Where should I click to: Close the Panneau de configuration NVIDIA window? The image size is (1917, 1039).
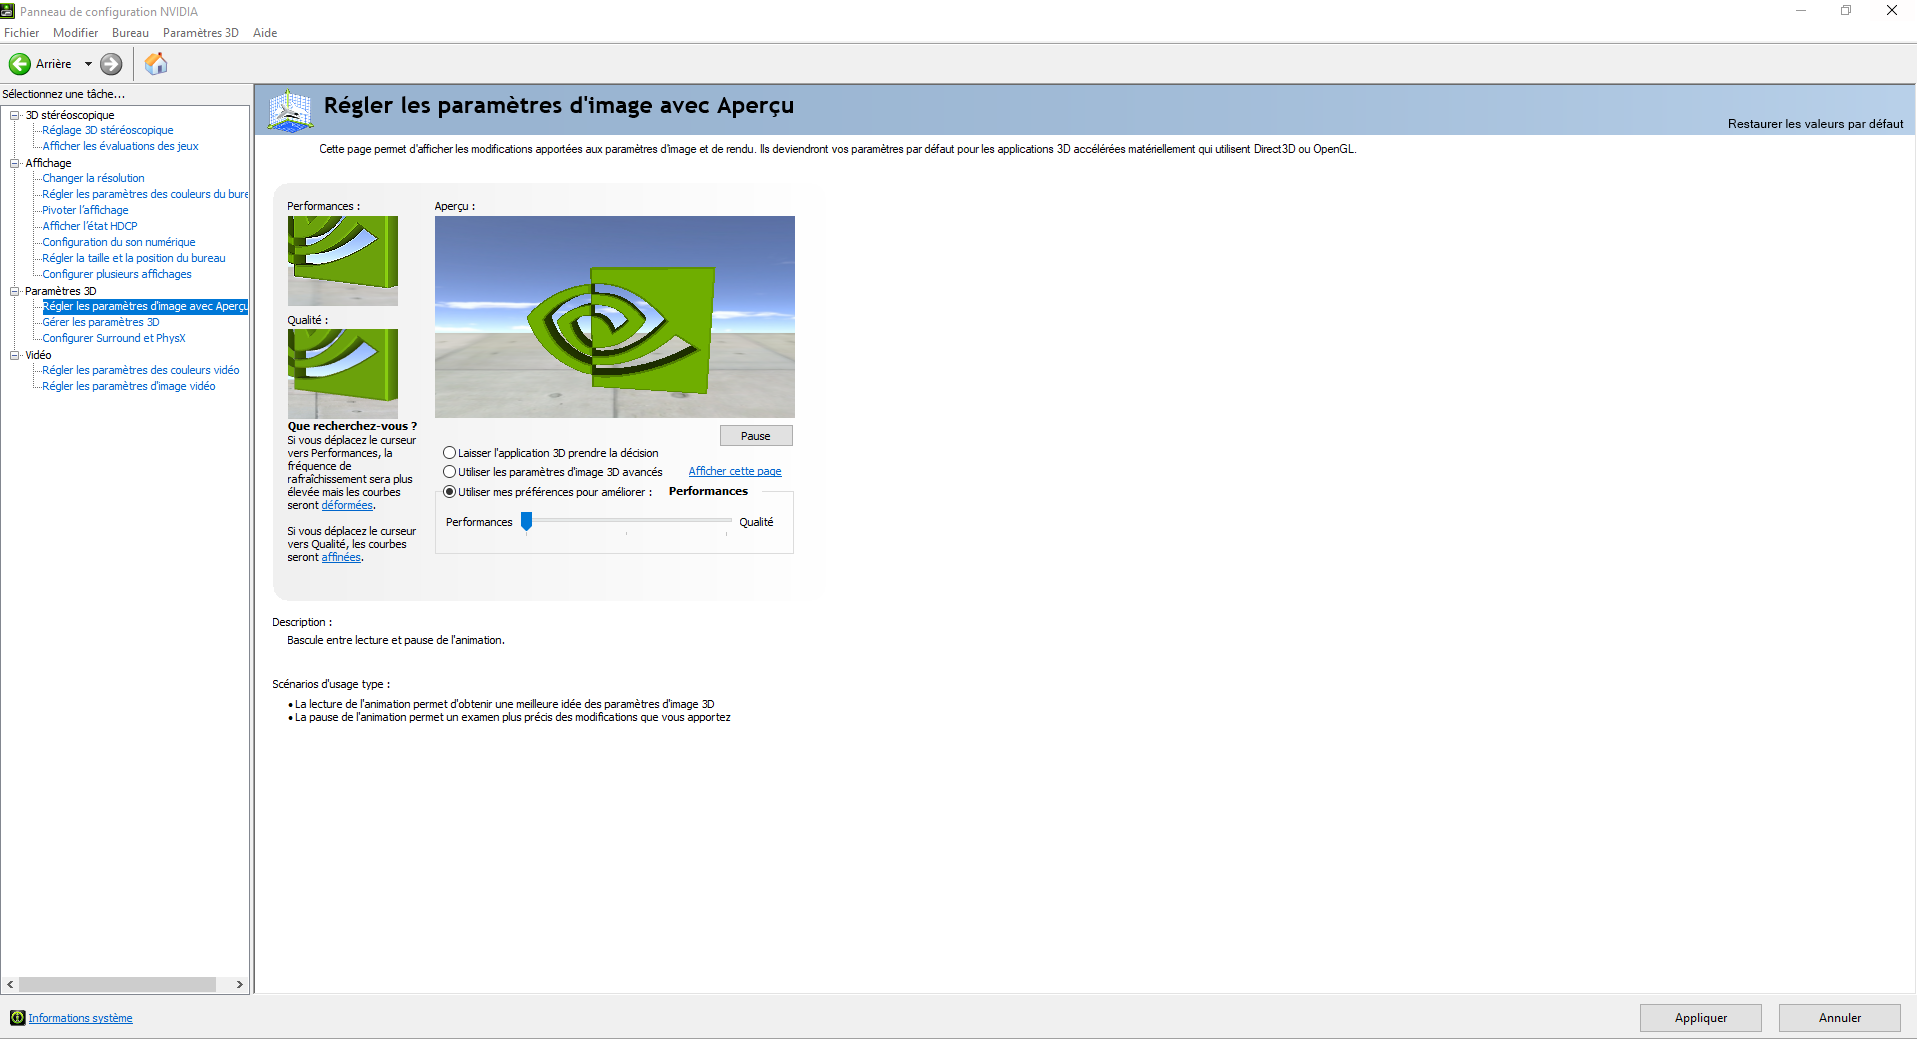[x=1892, y=11]
